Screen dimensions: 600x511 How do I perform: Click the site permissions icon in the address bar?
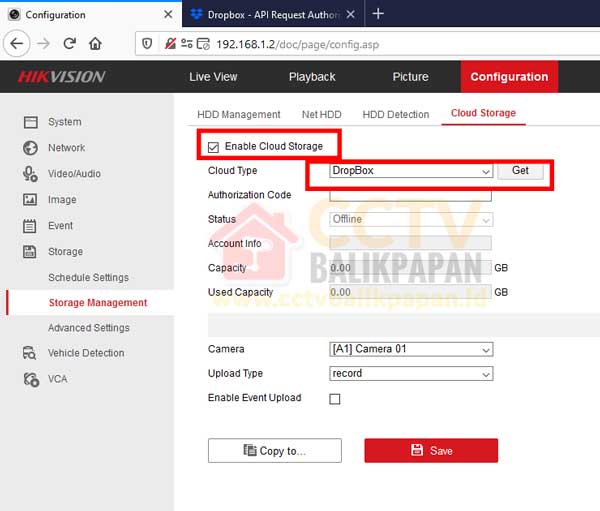coord(187,44)
